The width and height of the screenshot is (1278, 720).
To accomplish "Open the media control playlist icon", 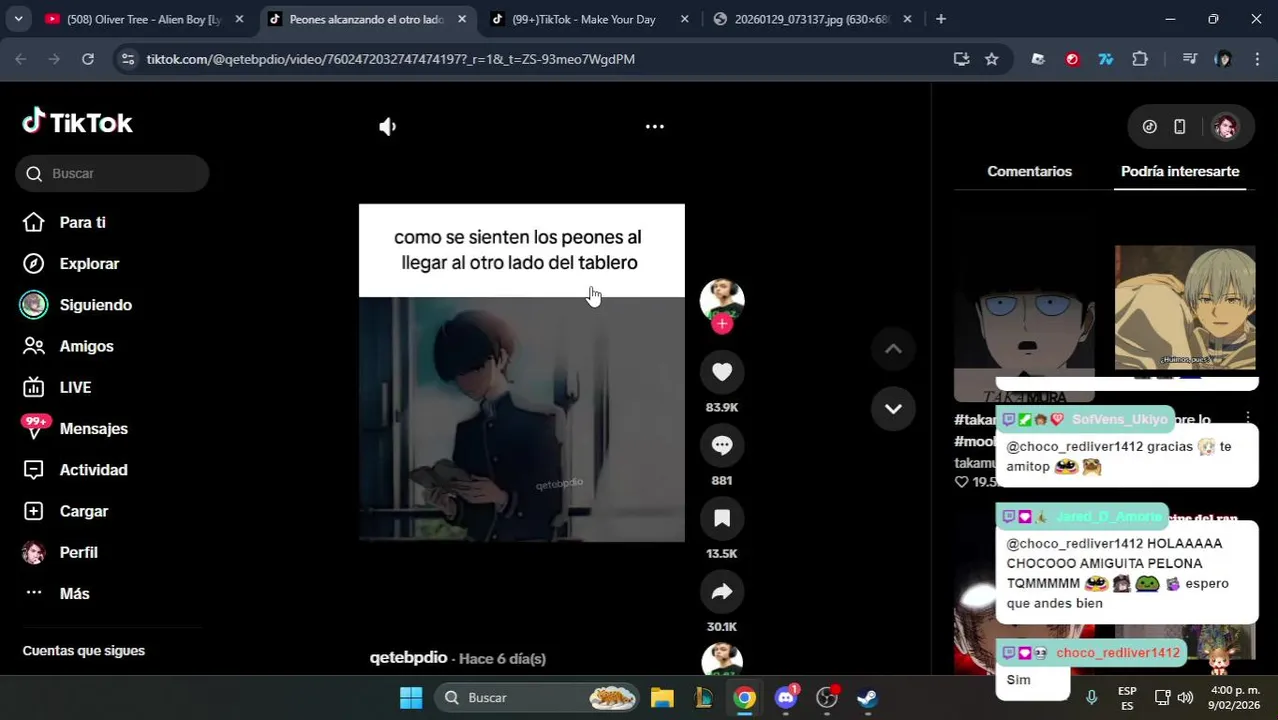I will click(1189, 59).
